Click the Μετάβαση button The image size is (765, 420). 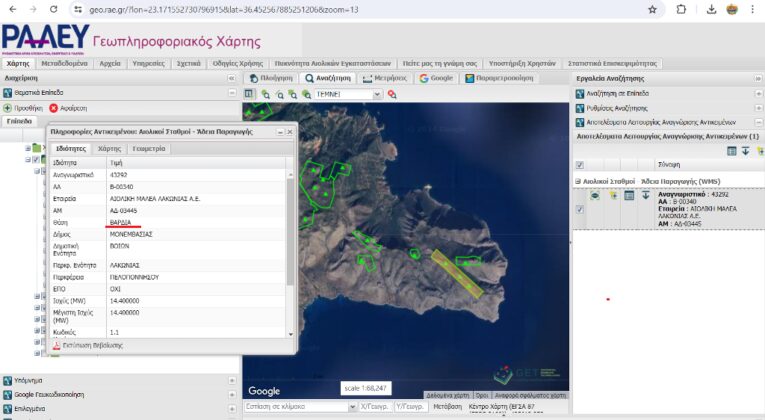(x=447, y=406)
